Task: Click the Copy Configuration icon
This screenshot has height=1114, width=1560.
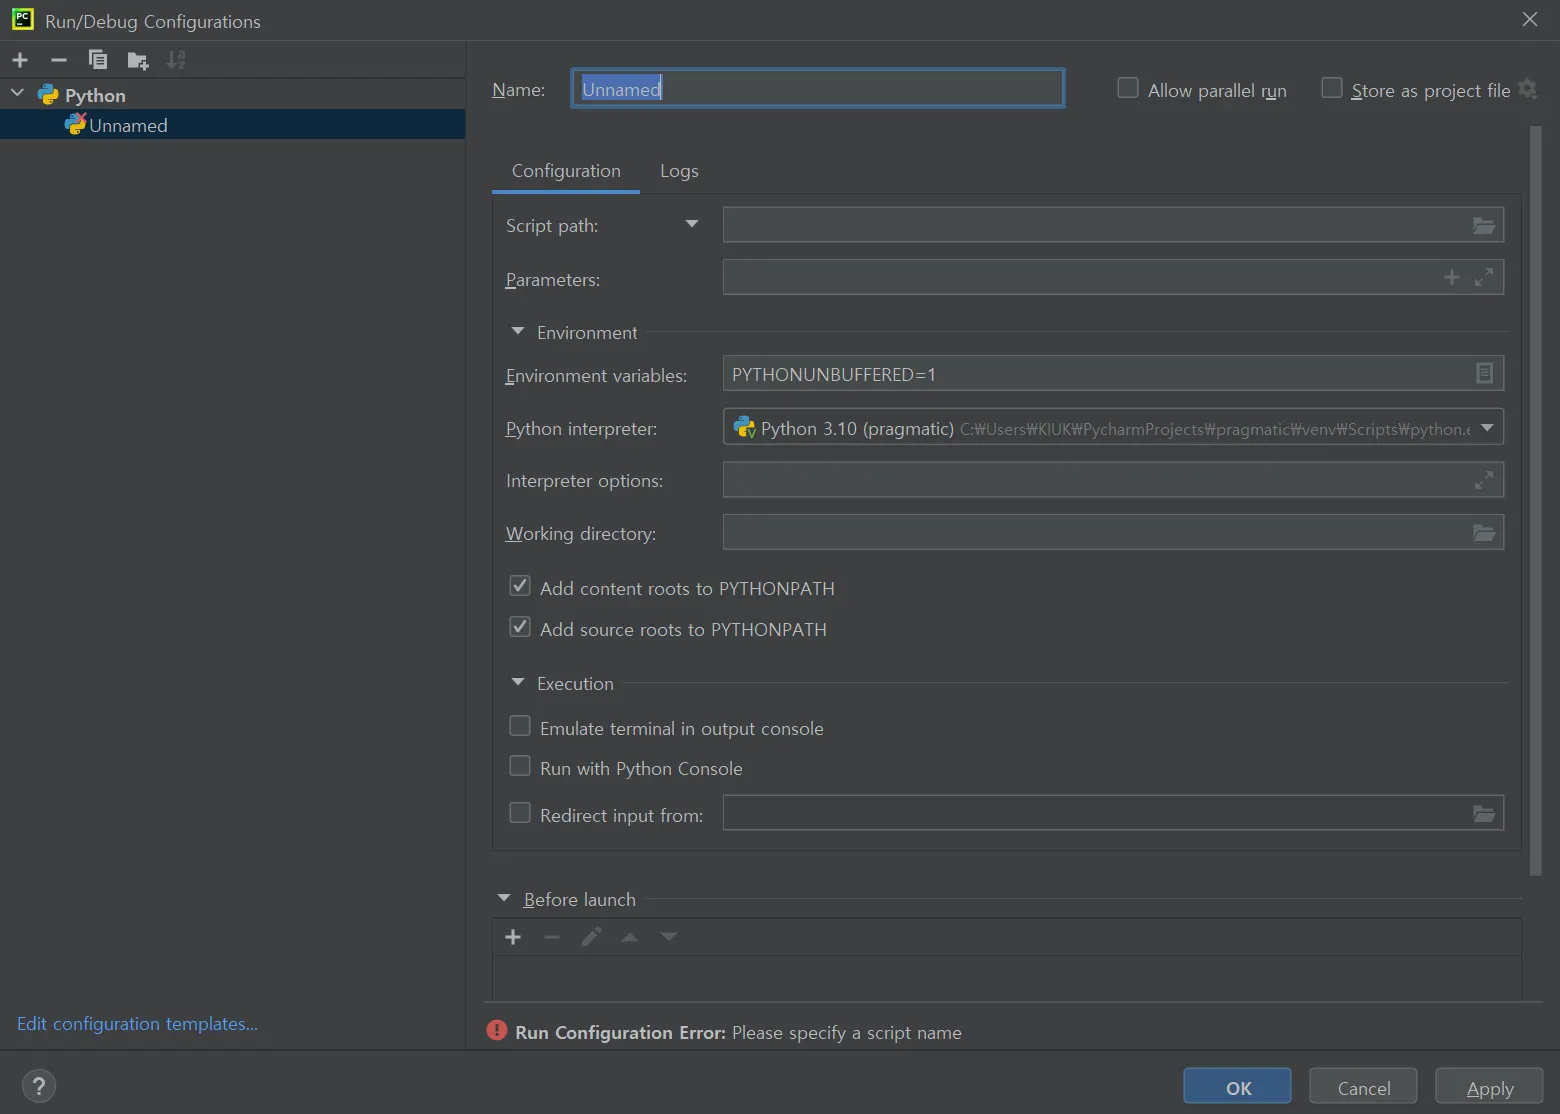Action: tap(98, 60)
